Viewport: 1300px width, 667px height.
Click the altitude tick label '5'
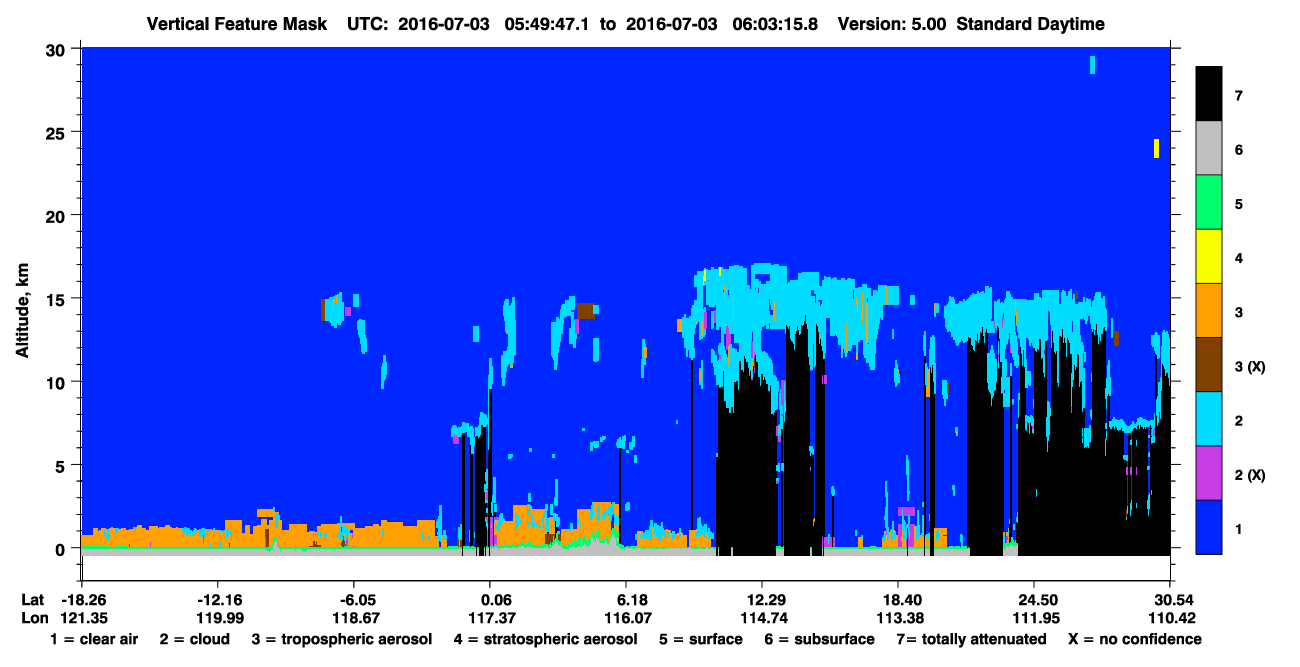(61, 465)
